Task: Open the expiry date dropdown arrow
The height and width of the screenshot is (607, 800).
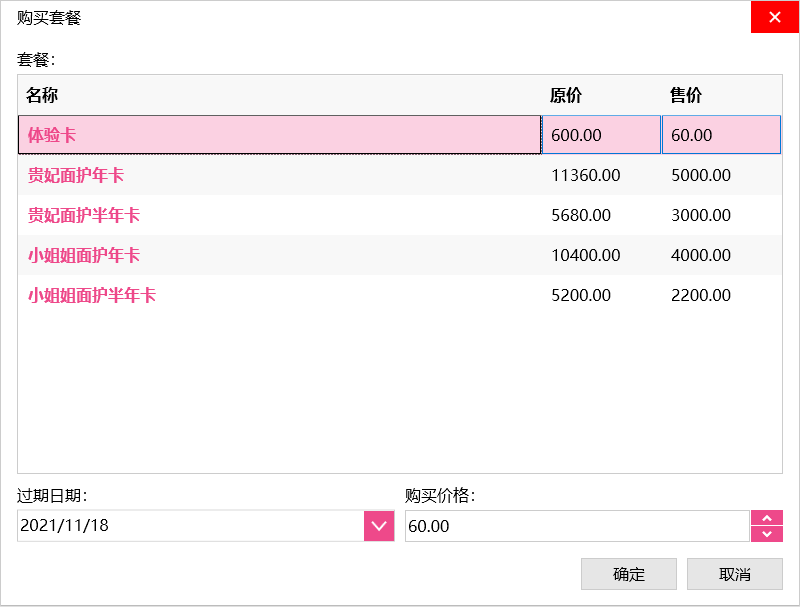Action: (x=378, y=526)
